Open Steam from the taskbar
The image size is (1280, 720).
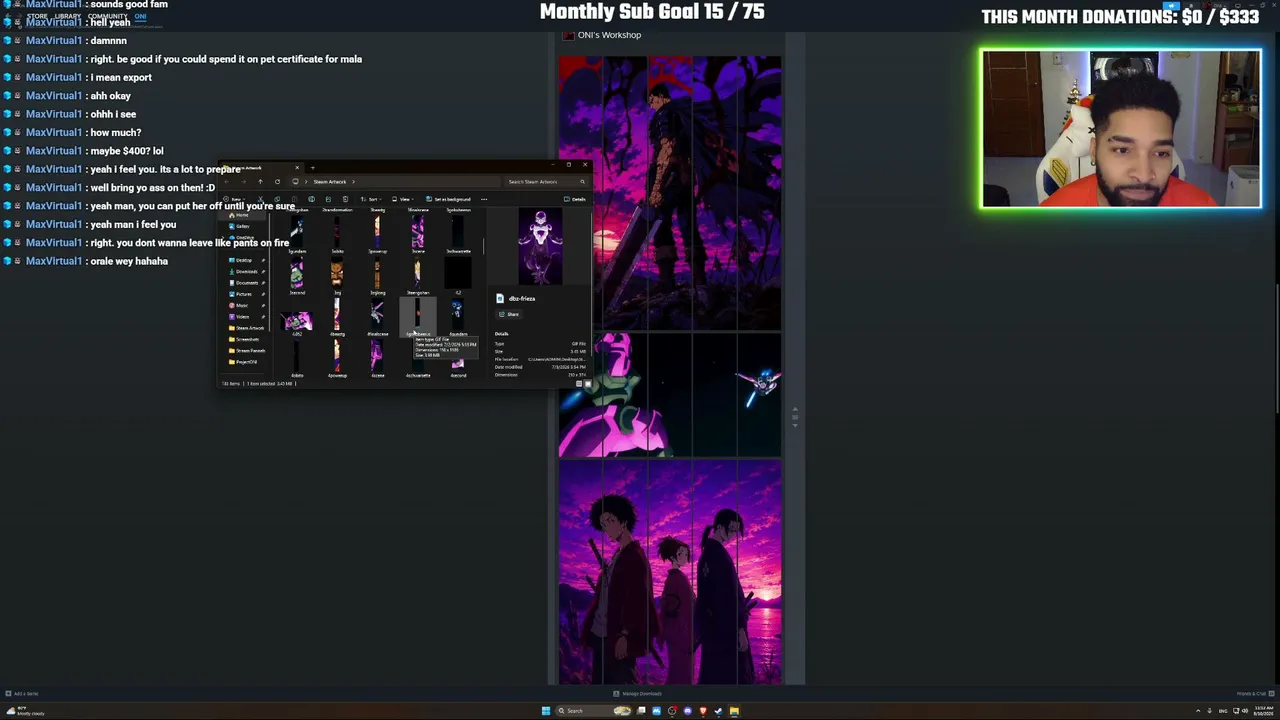(718, 711)
